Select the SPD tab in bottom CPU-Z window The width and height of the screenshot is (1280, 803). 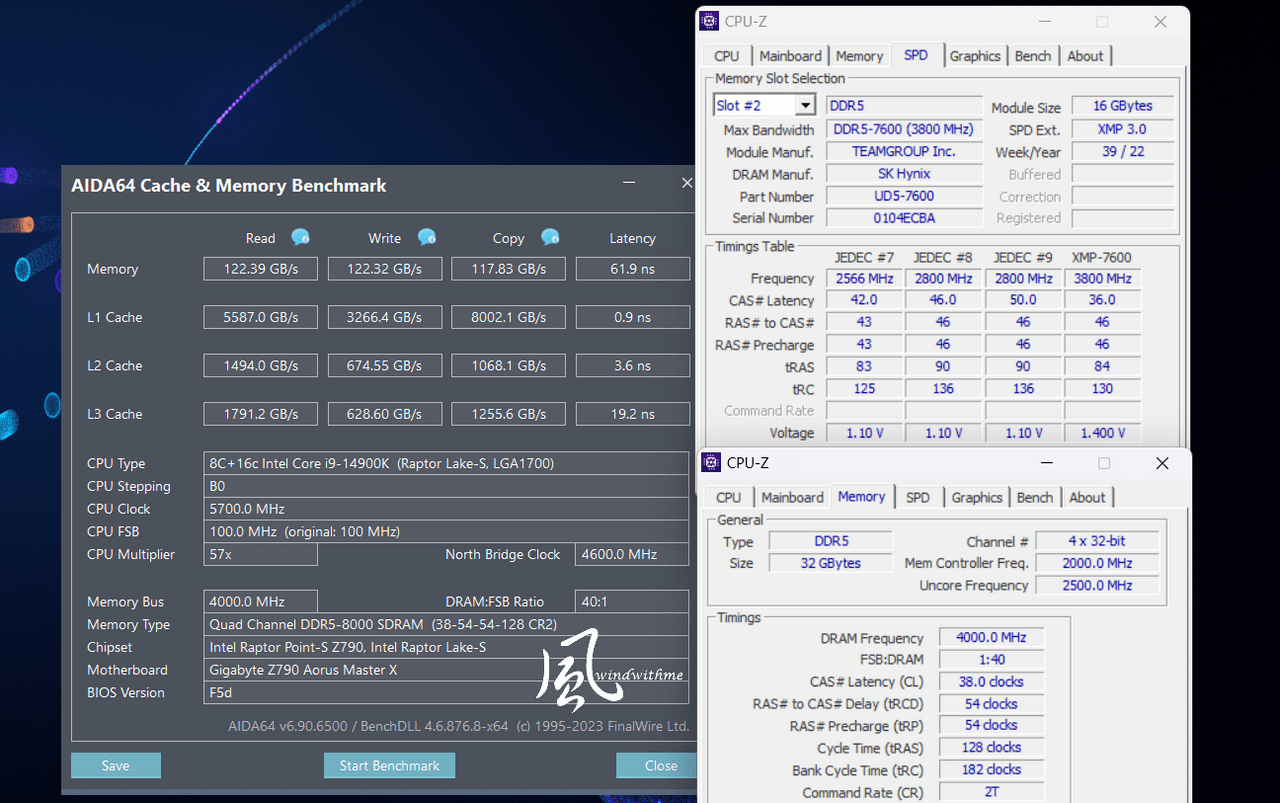click(918, 497)
